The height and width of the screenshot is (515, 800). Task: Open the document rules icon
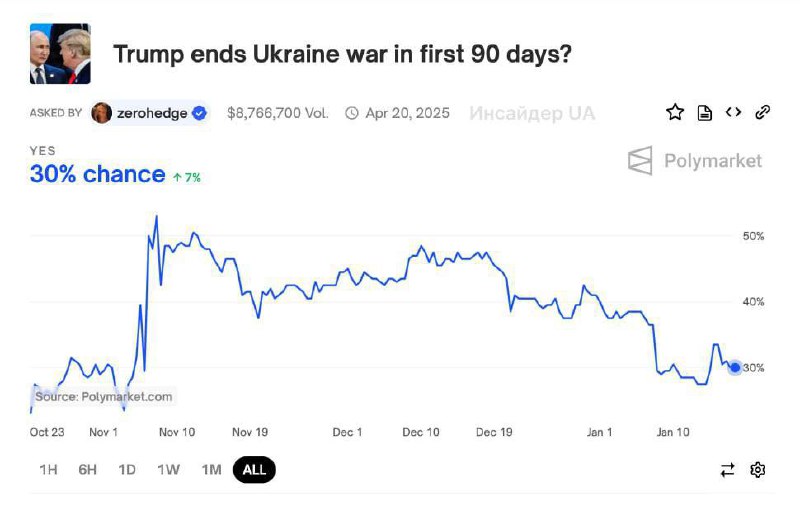click(x=704, y=113)
